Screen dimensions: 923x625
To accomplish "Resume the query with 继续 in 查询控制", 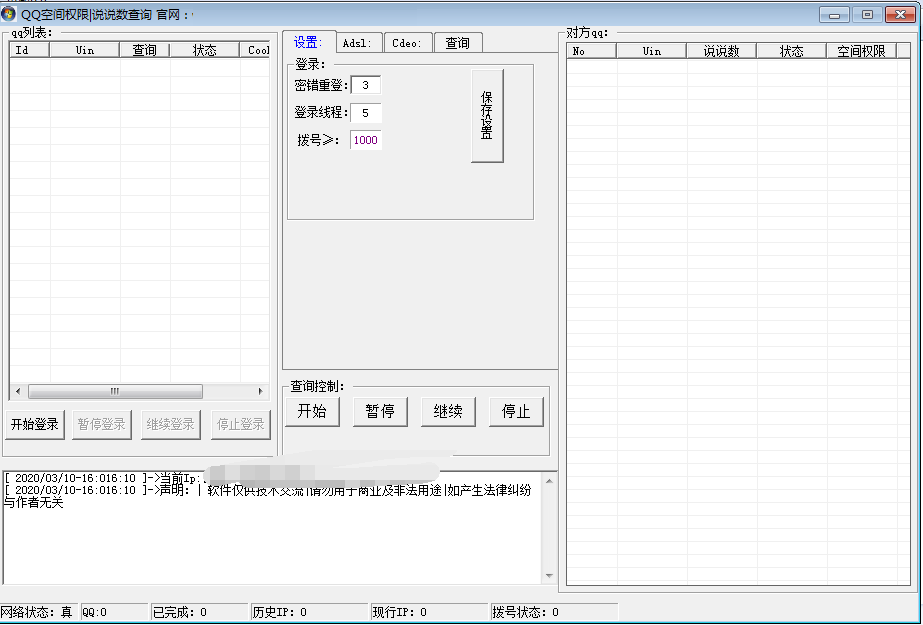I will pos(449,411).
